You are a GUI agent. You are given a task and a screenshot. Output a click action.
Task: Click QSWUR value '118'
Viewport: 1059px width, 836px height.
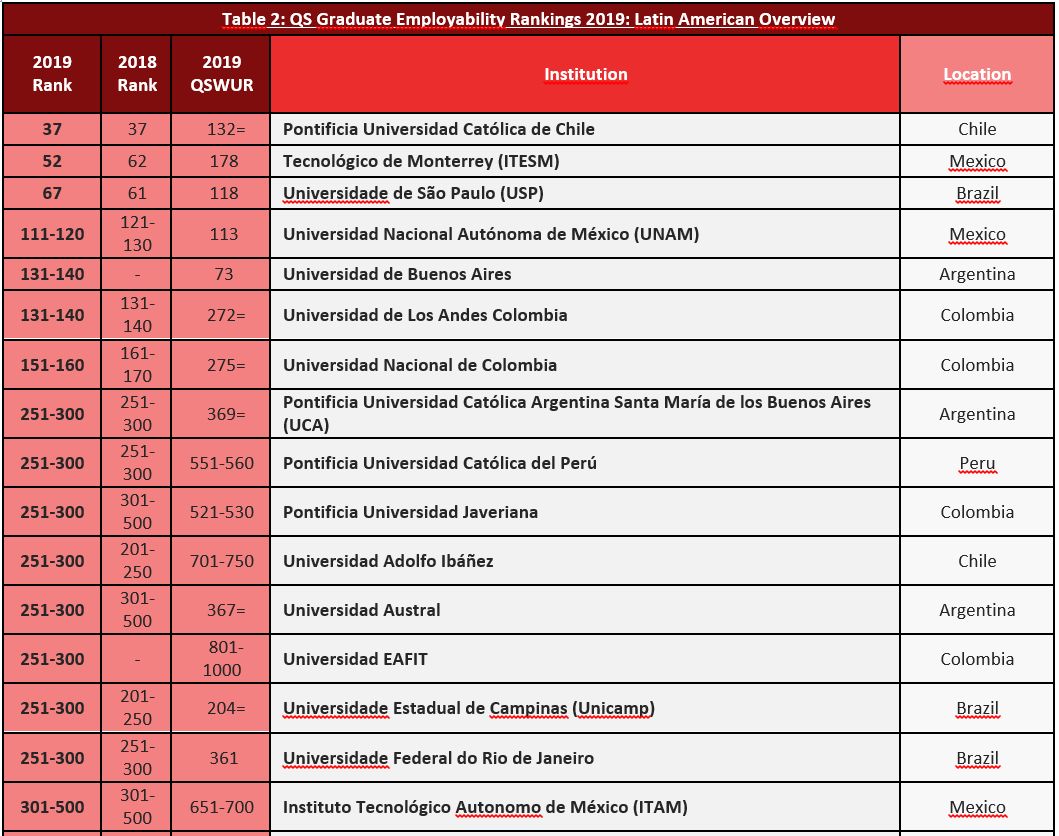[221, 193]
